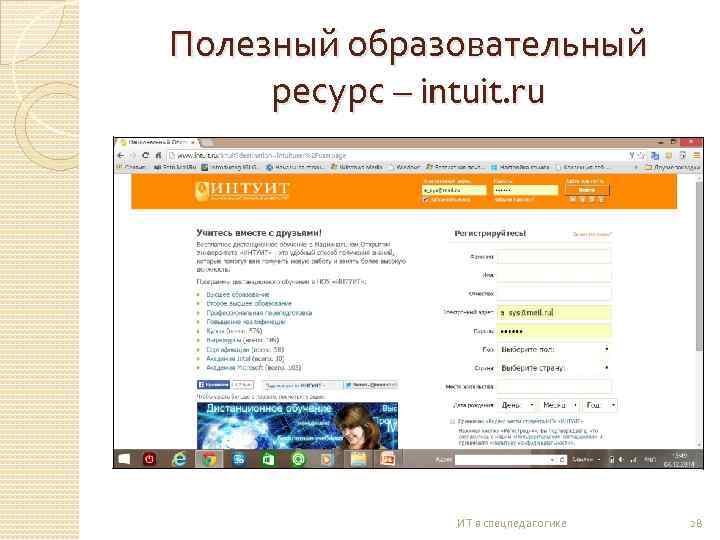This screenshot has width=720, height=540.
Task: Open the 'Месяц' birth month dropdown
Action: coord(559,405)
